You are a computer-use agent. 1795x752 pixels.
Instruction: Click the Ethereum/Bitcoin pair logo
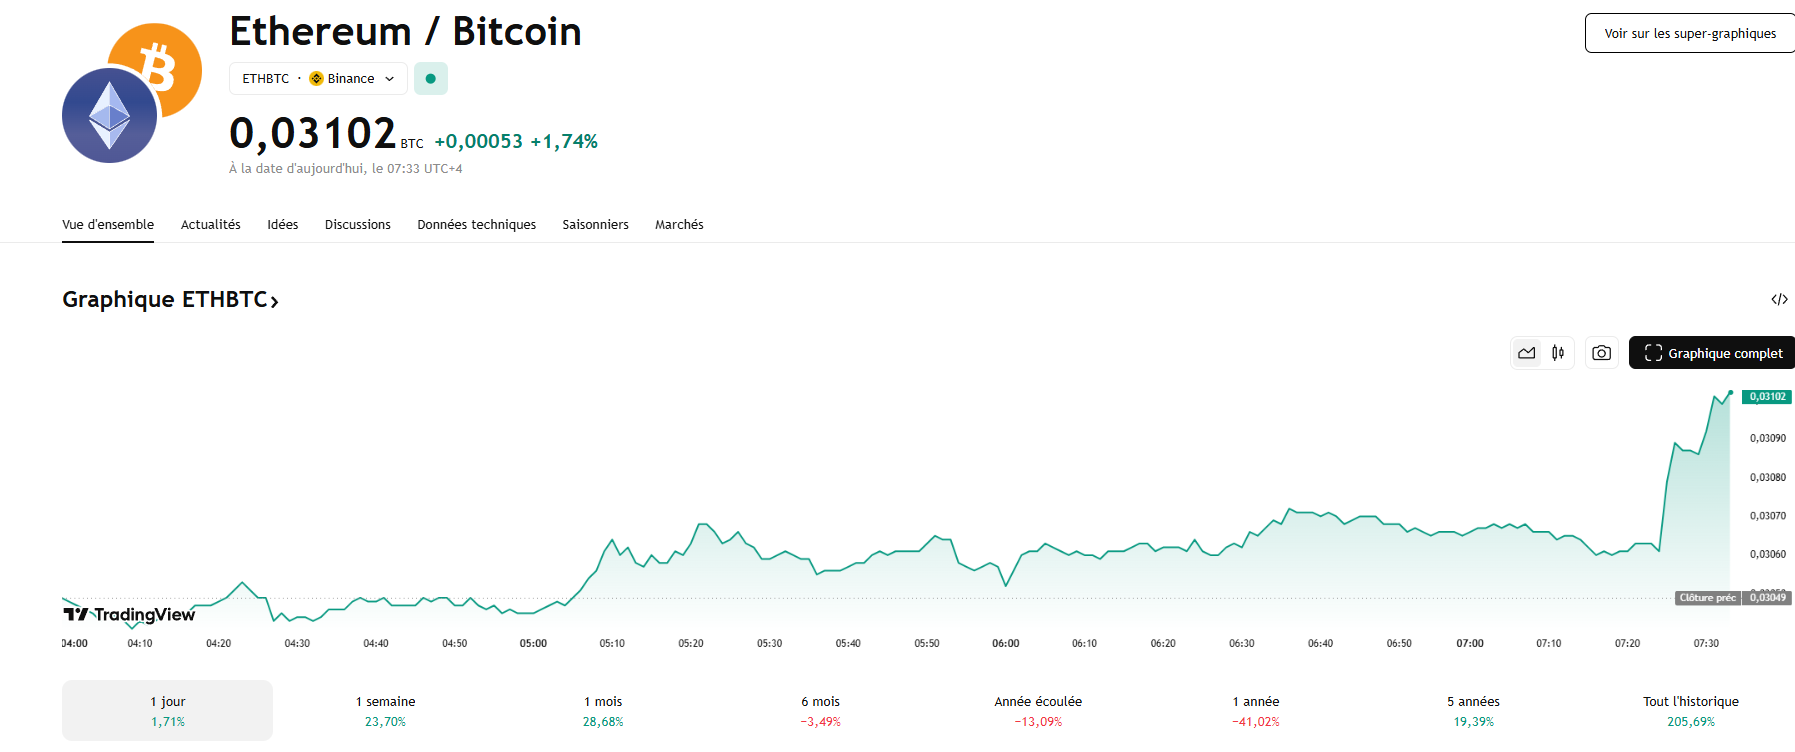[x=131, y=93]
